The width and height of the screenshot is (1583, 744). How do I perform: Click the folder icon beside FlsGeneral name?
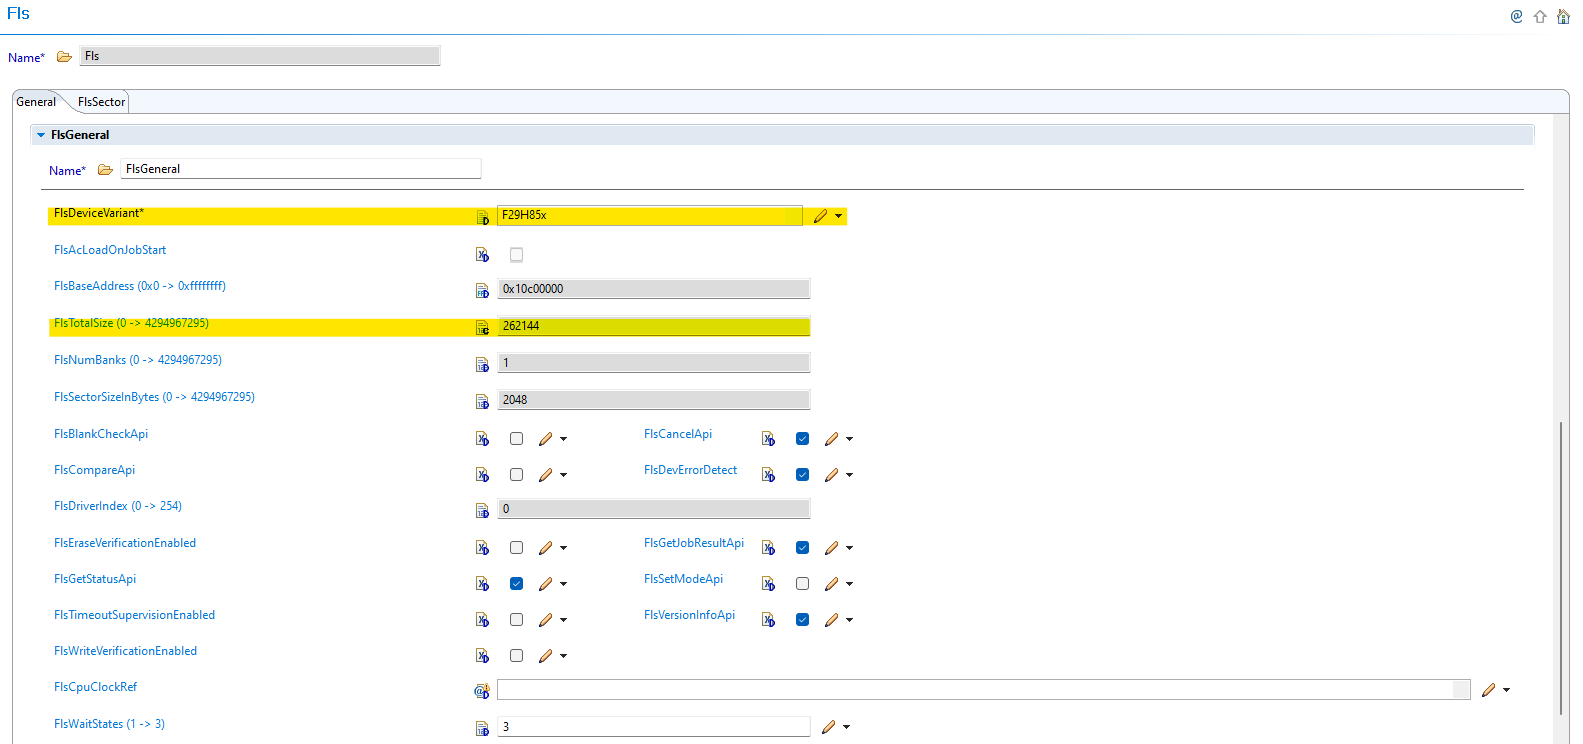point(105,170)
